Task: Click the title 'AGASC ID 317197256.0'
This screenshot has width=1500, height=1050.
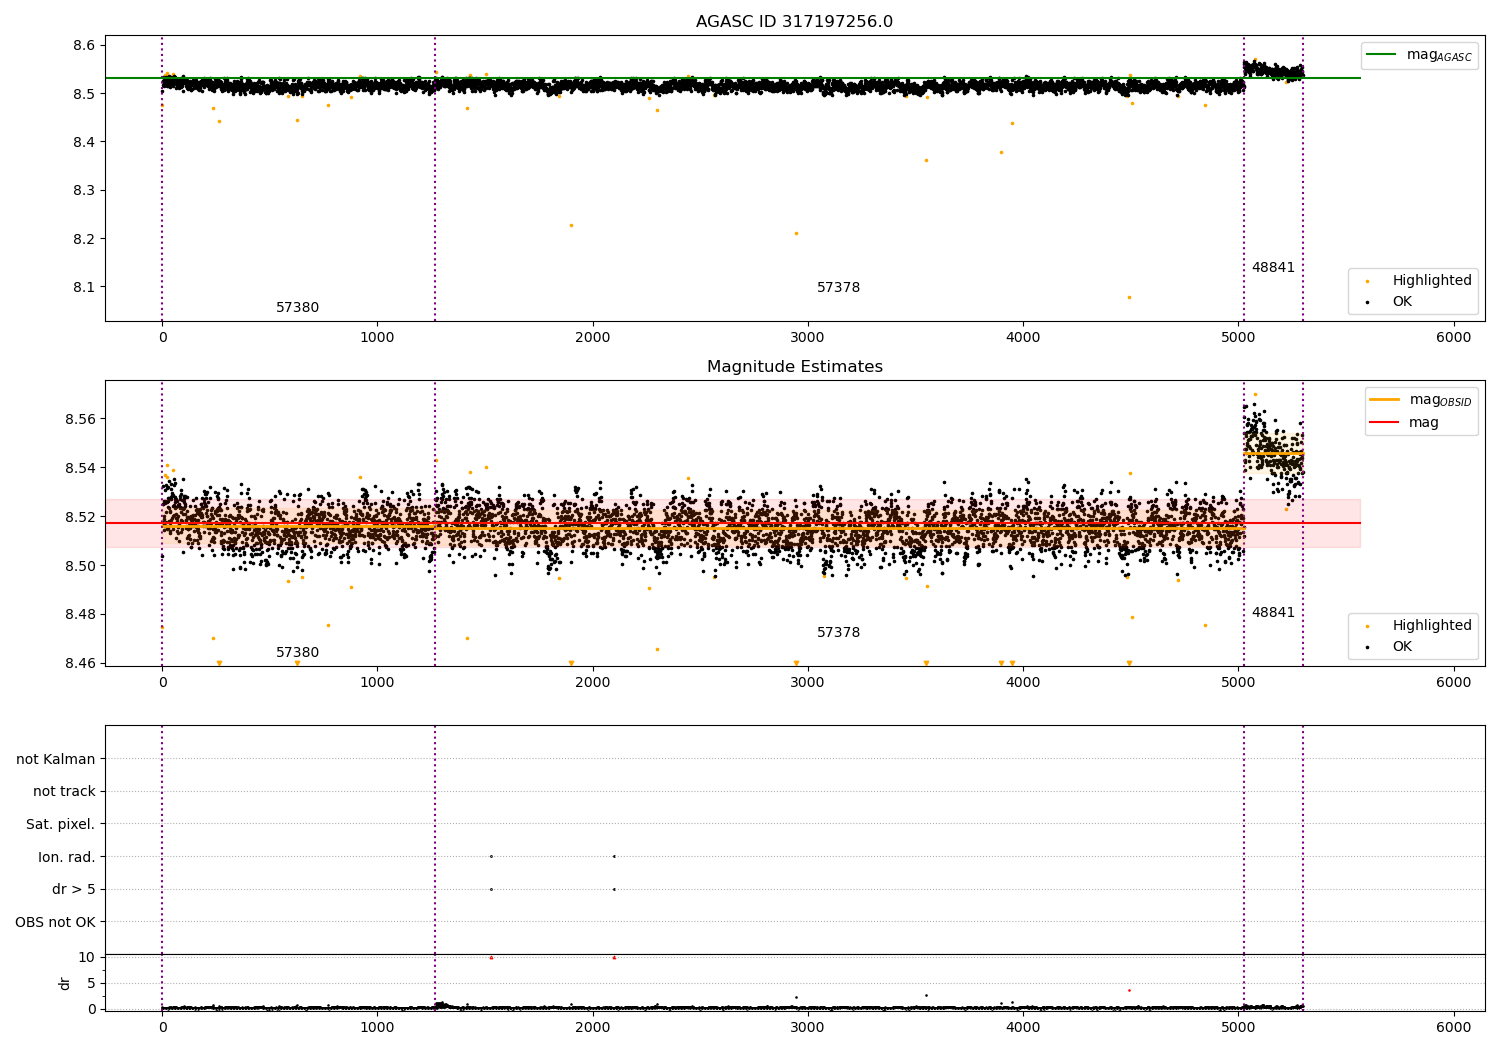Action: pyautogui.click(x=794, y=22)
